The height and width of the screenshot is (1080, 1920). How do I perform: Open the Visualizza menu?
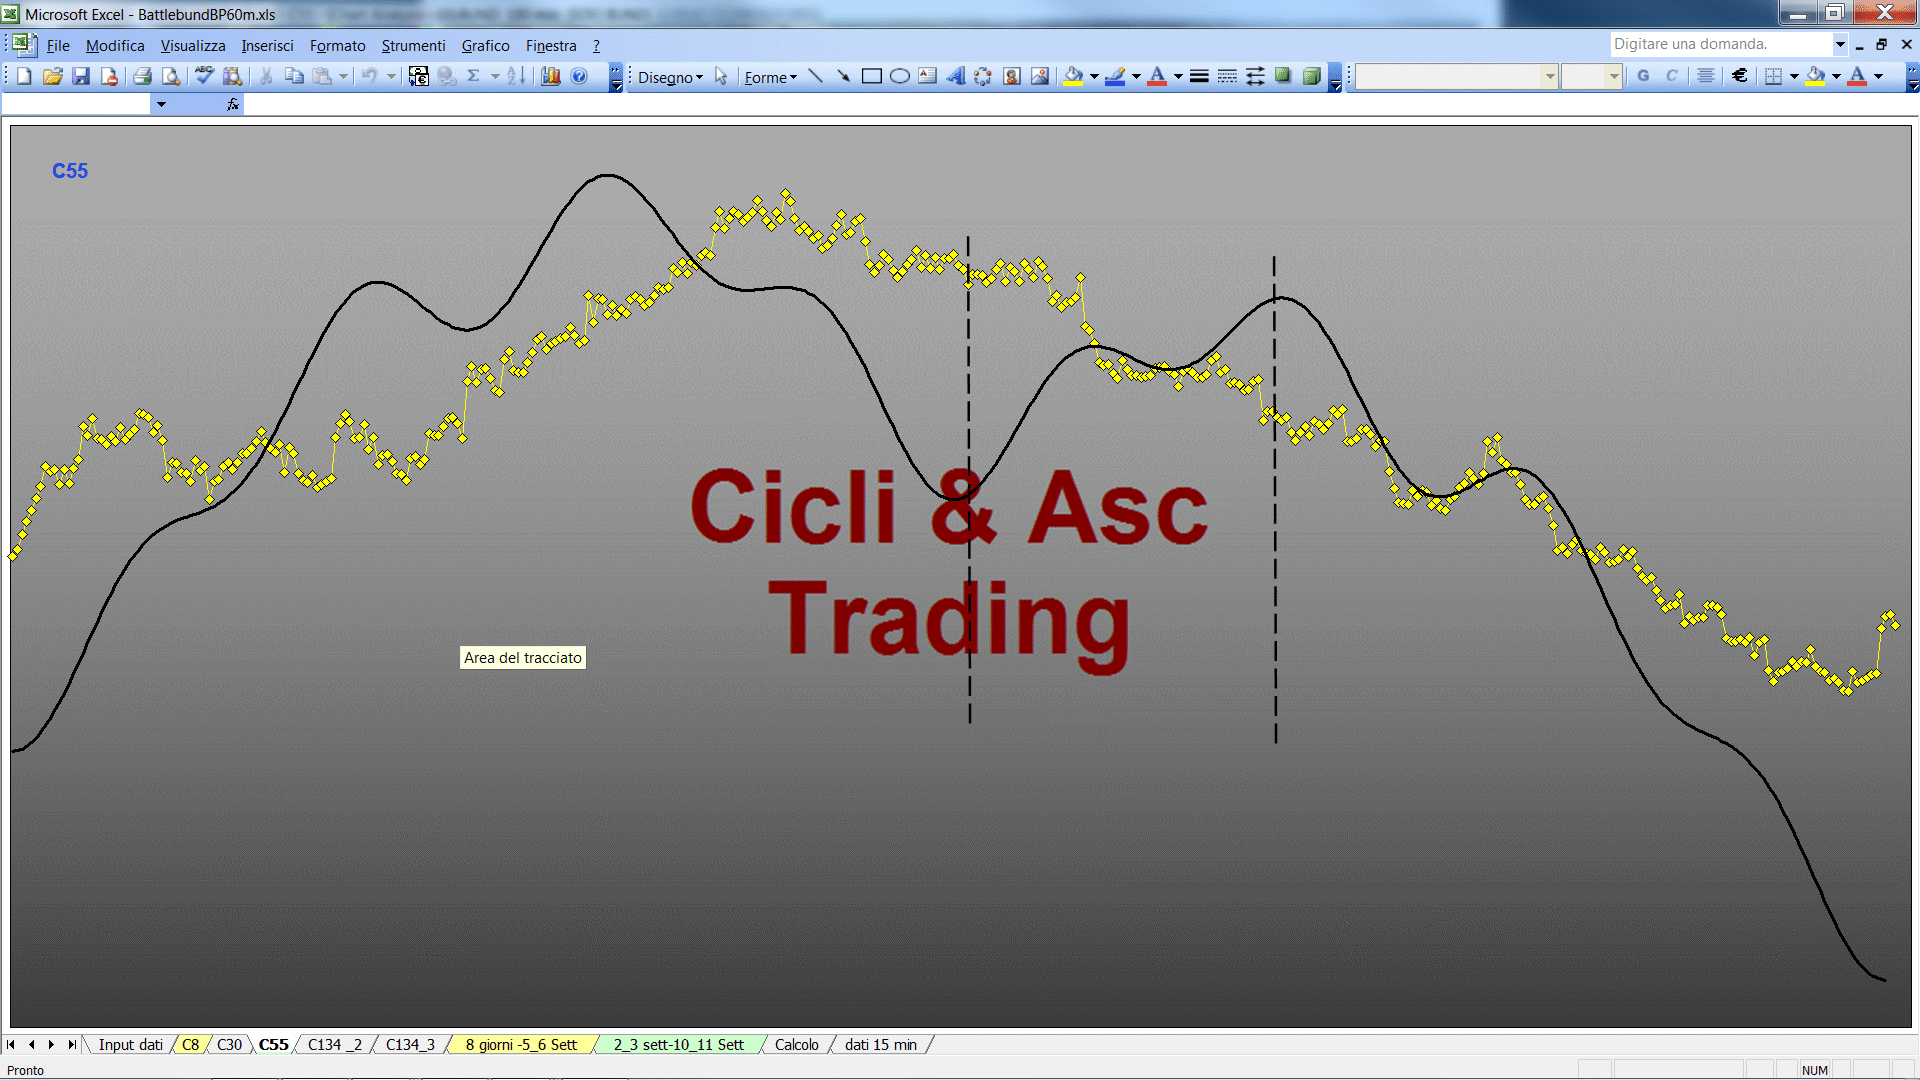(x=193, y=46)
